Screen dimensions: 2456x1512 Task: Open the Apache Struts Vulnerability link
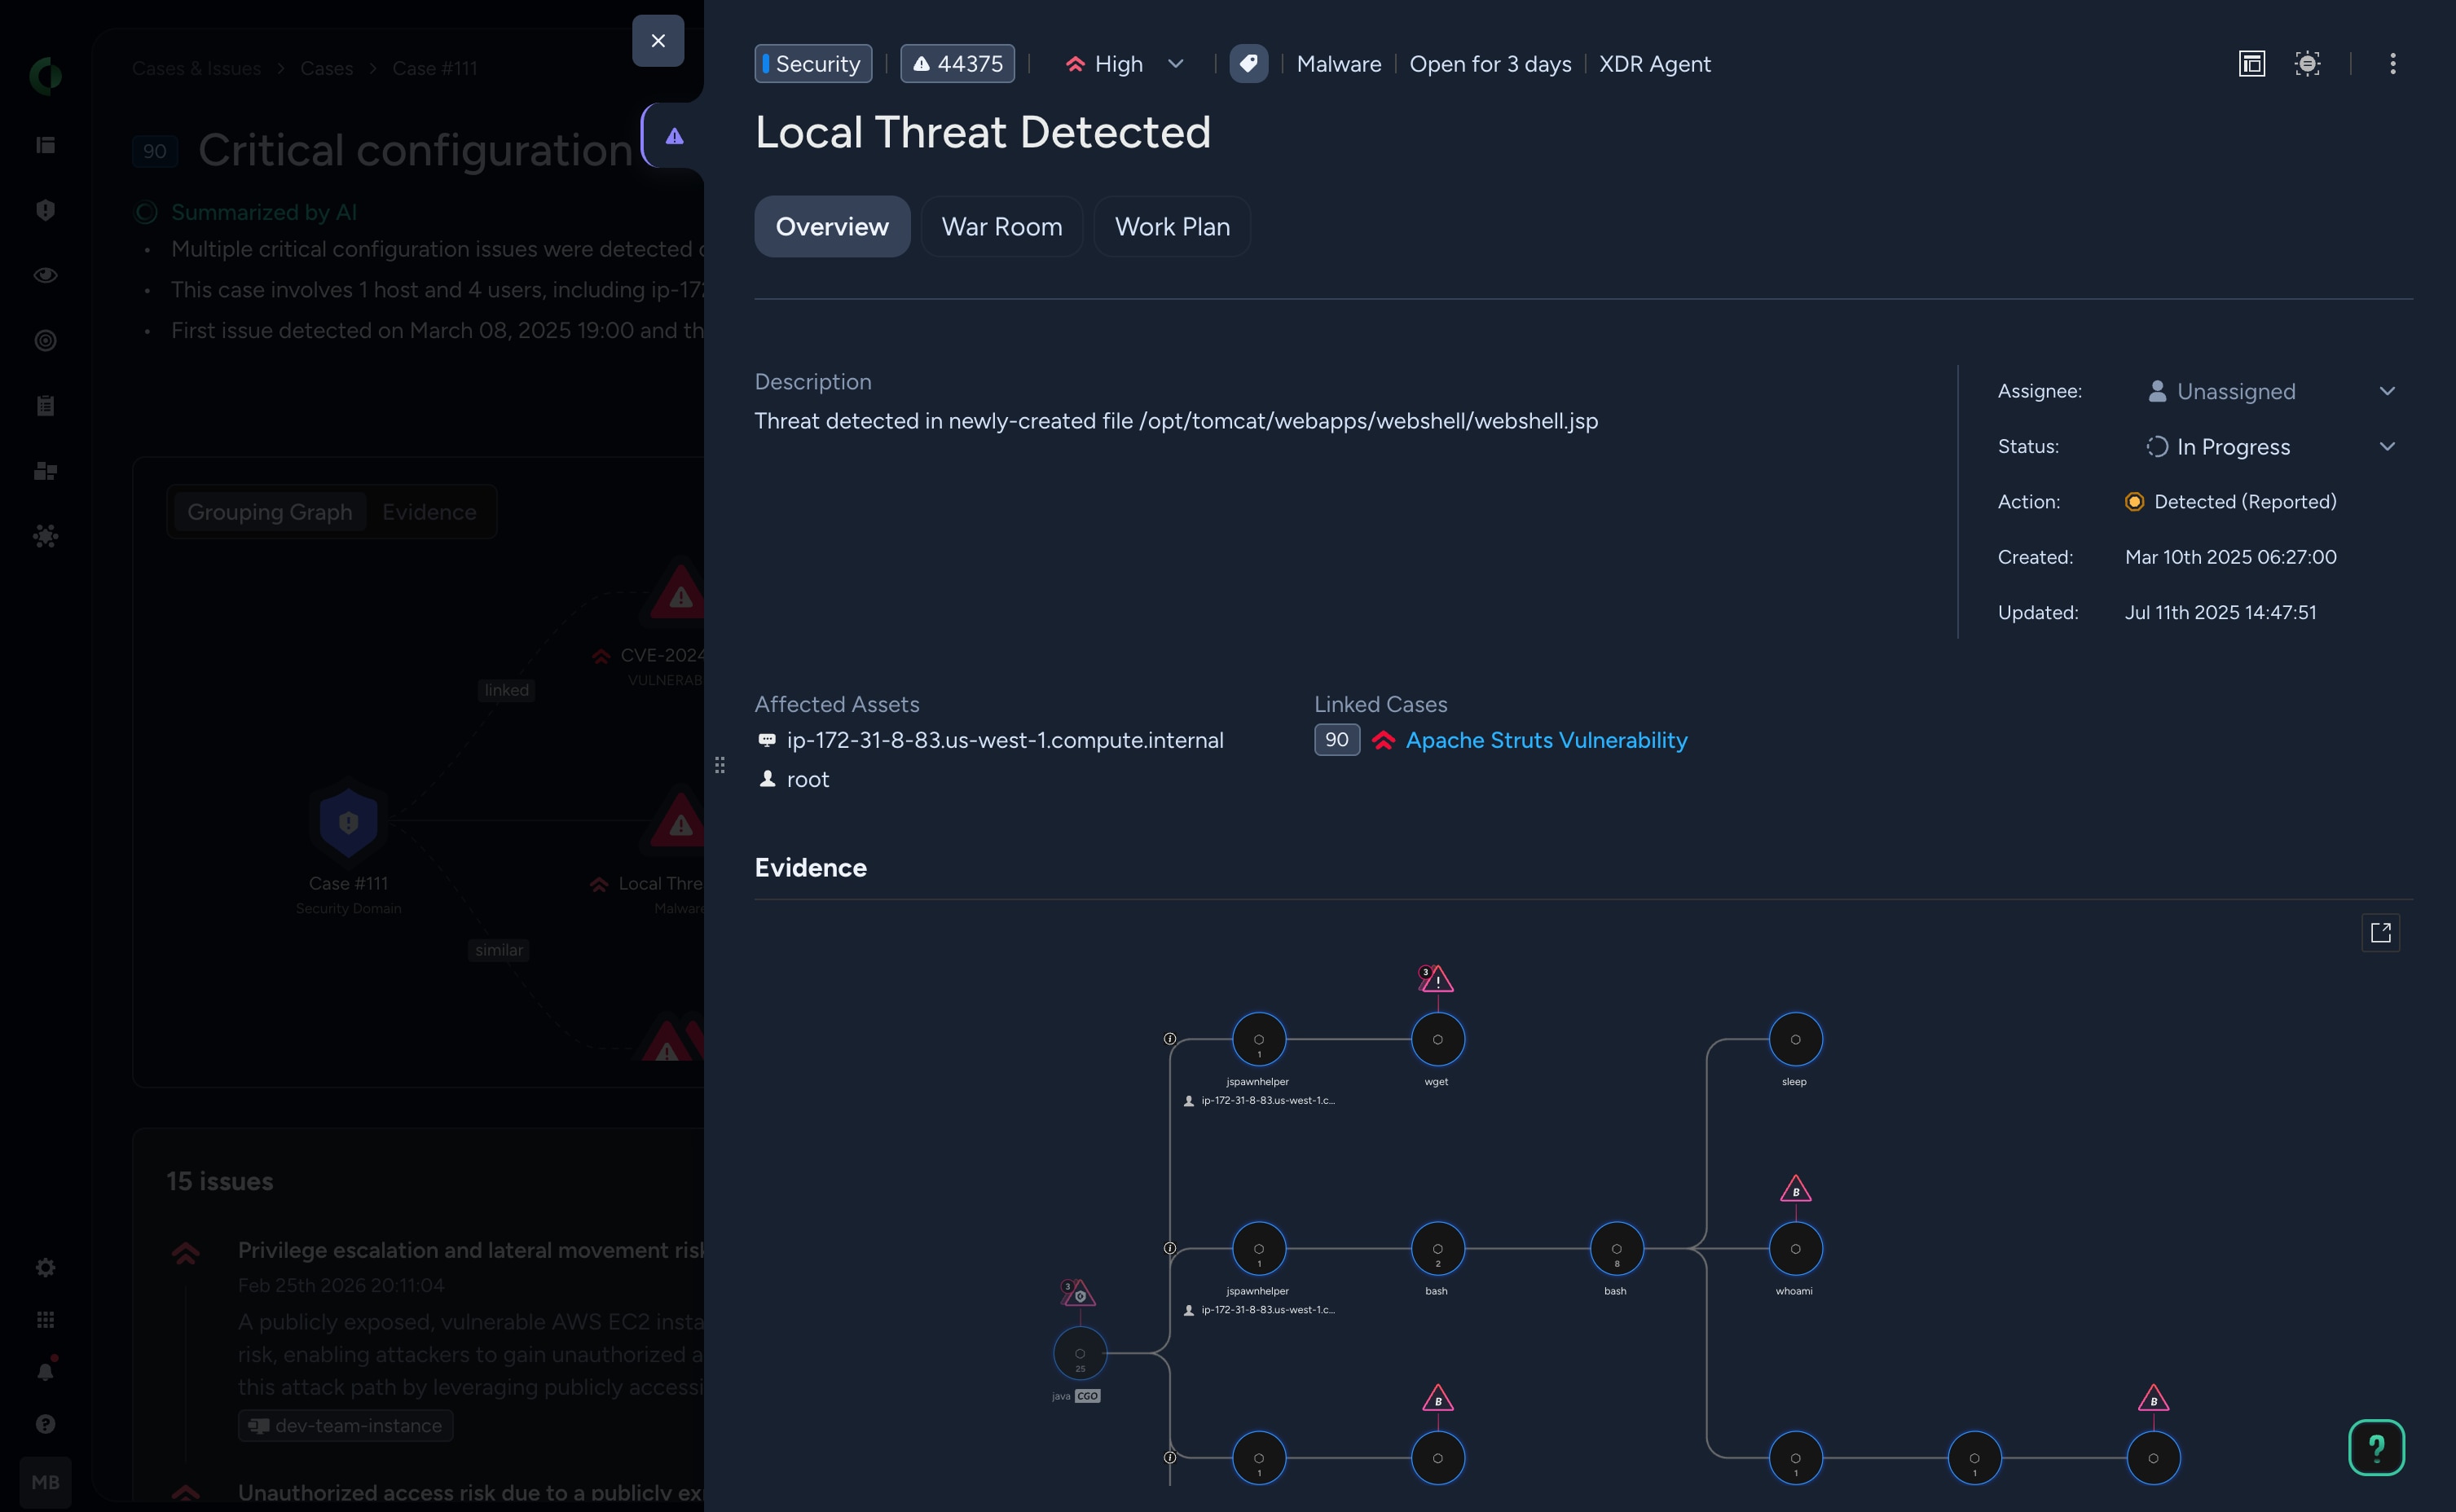tap(1546, 740)
